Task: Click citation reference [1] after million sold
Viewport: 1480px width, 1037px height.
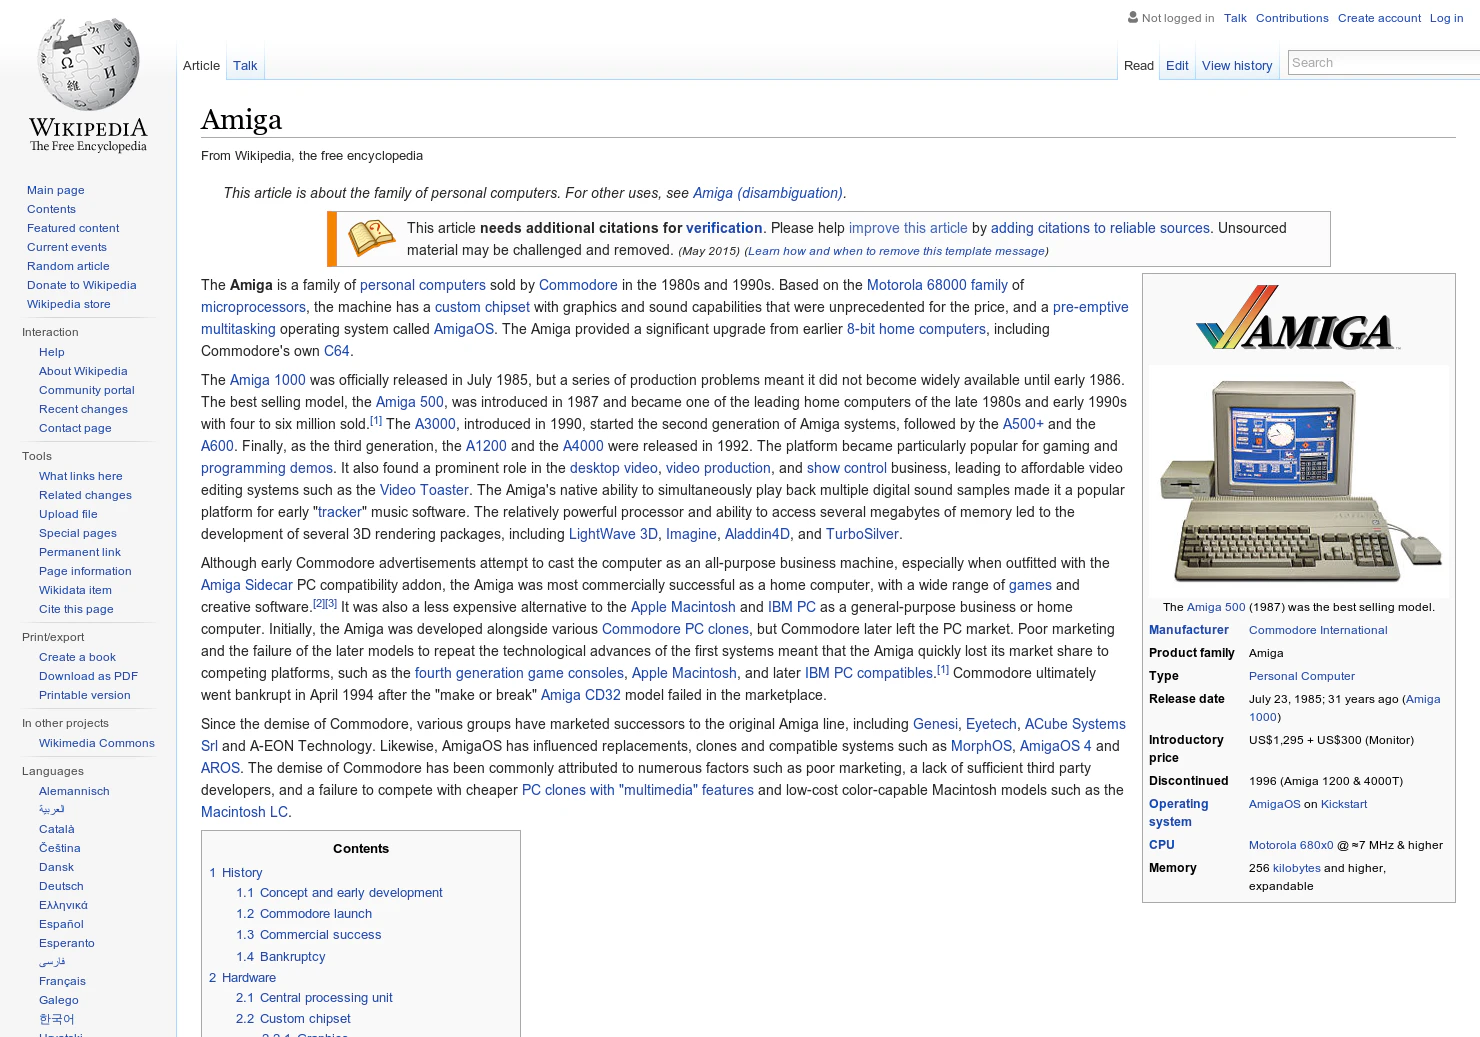Action: coord(376,421)
